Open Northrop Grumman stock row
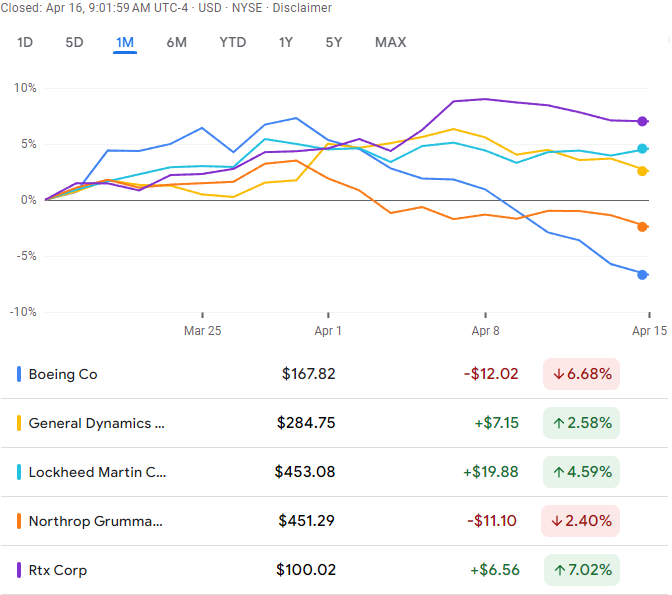Image resolution: width=672 pixels, height=595 pixels. click(x=95, y=521)
